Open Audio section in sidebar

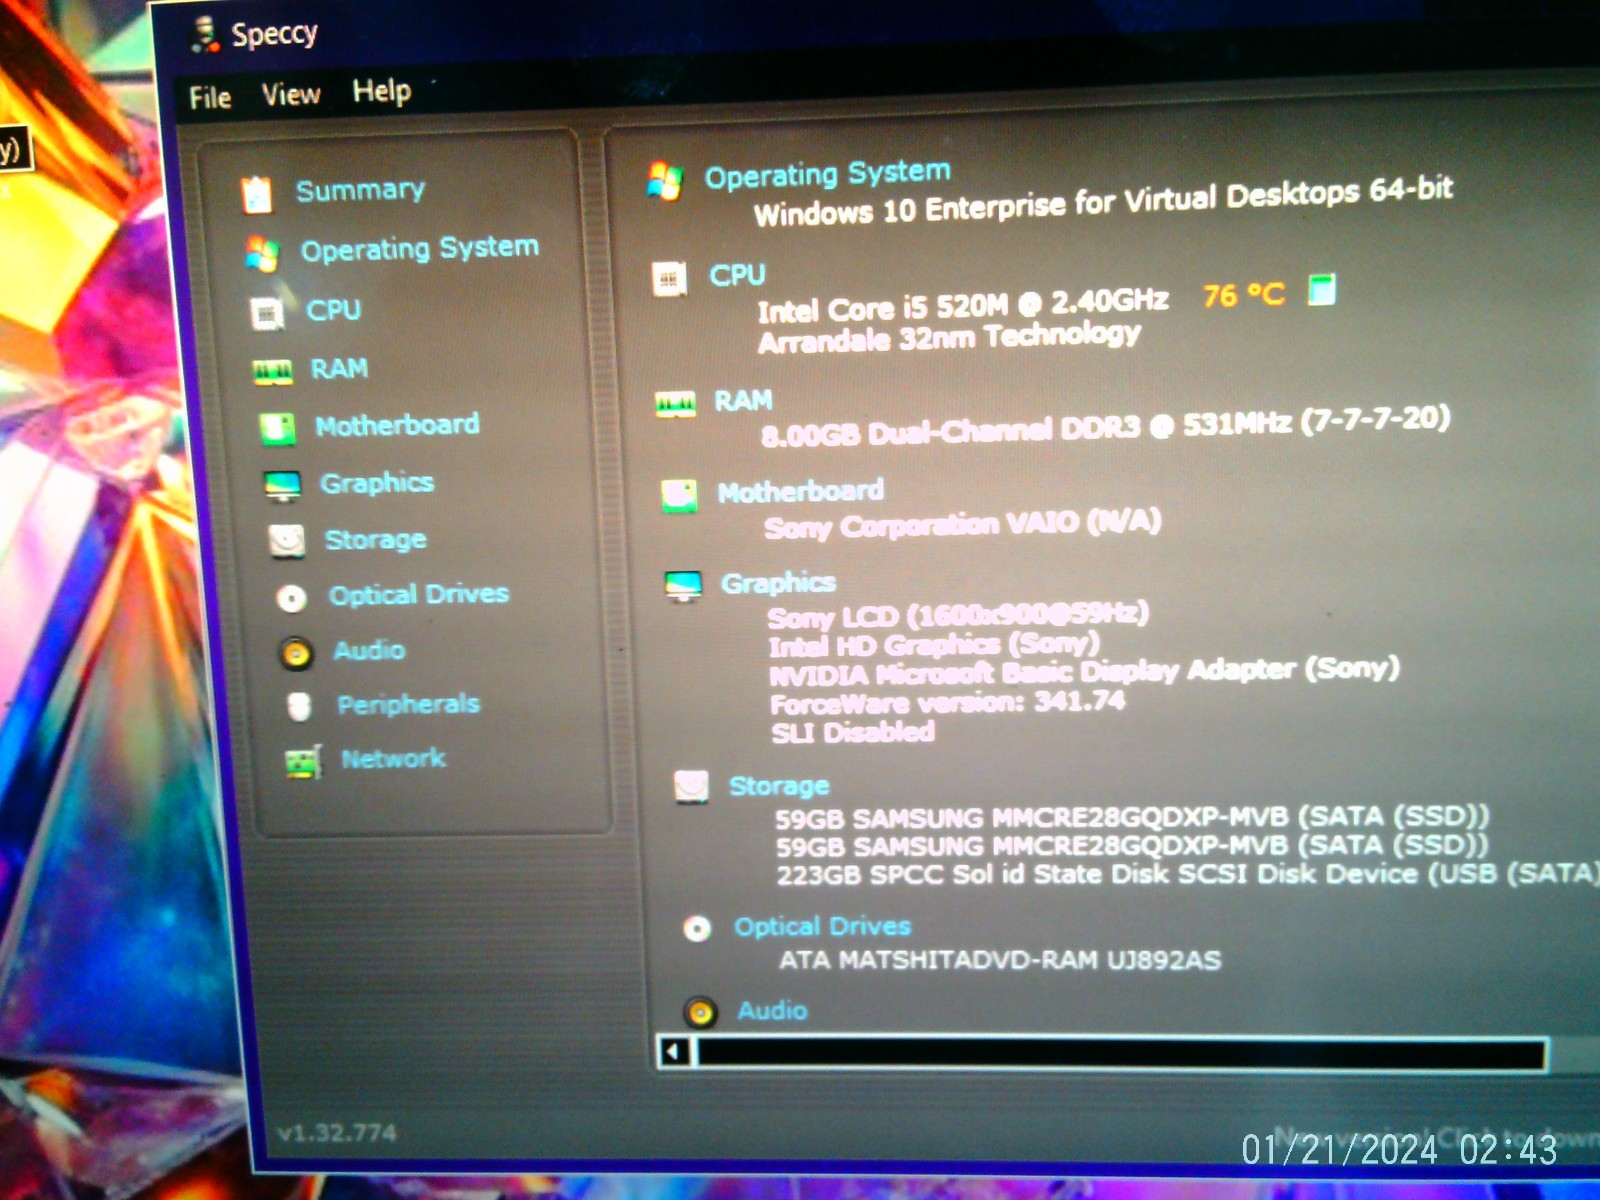point(369,650)
